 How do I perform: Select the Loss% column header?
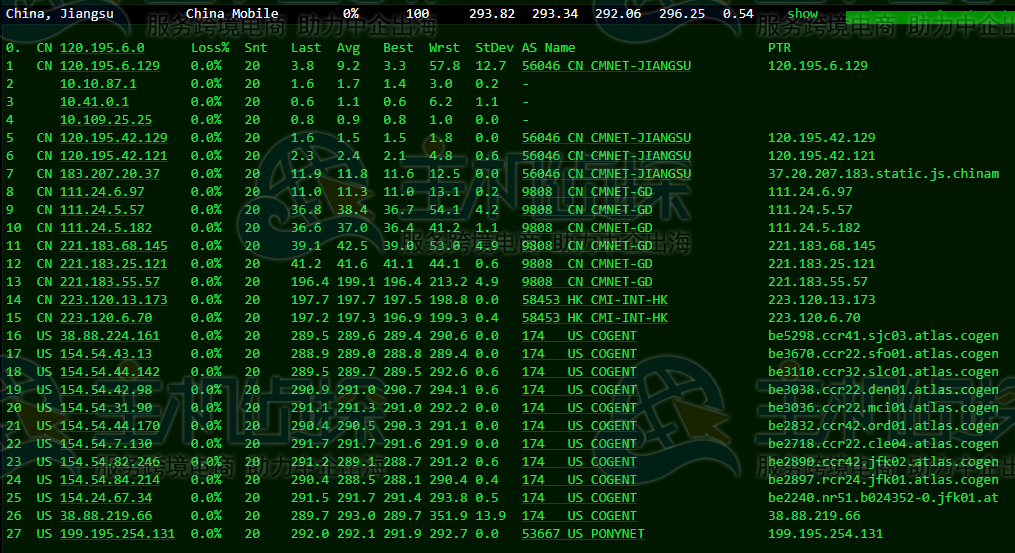[210, 48]
